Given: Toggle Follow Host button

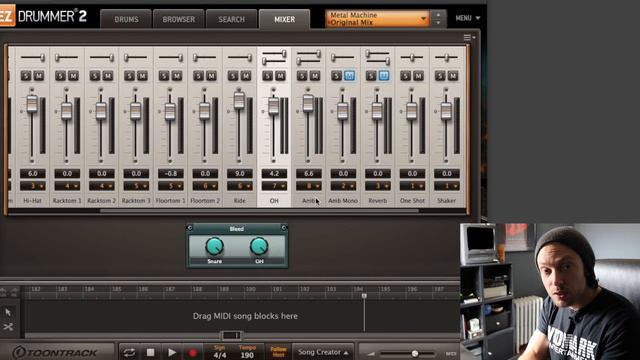Looking at the screenshot, I should click(x=278, y=352).
